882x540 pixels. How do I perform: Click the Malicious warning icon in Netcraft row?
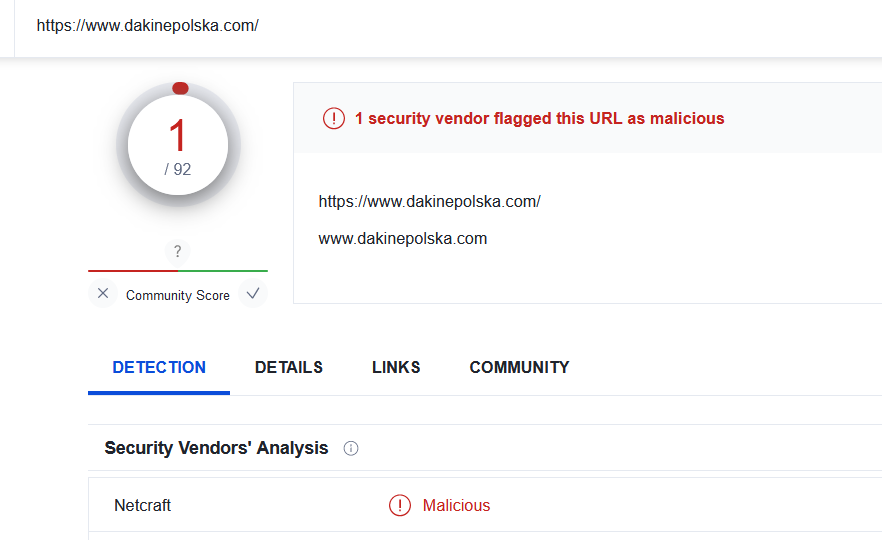click(x=400, y=505)
